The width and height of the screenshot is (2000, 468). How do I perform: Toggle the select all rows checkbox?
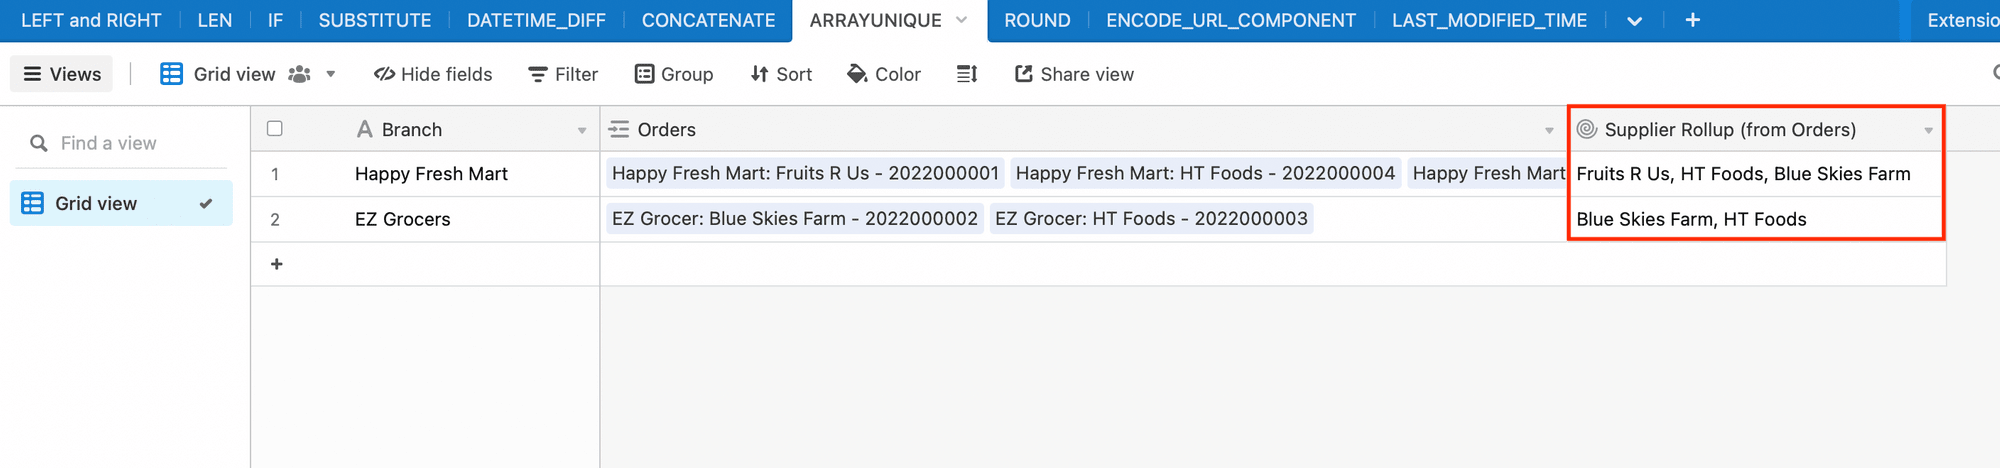[275, 128]
